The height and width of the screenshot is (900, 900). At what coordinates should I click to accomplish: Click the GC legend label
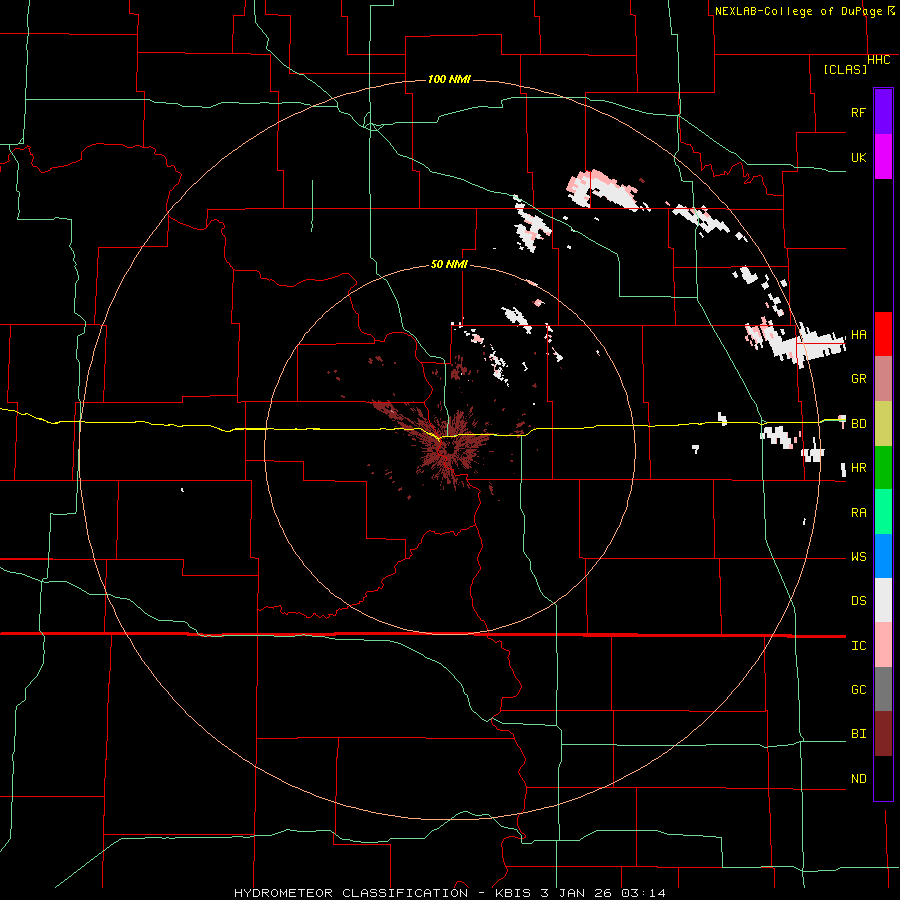[858, 690]
